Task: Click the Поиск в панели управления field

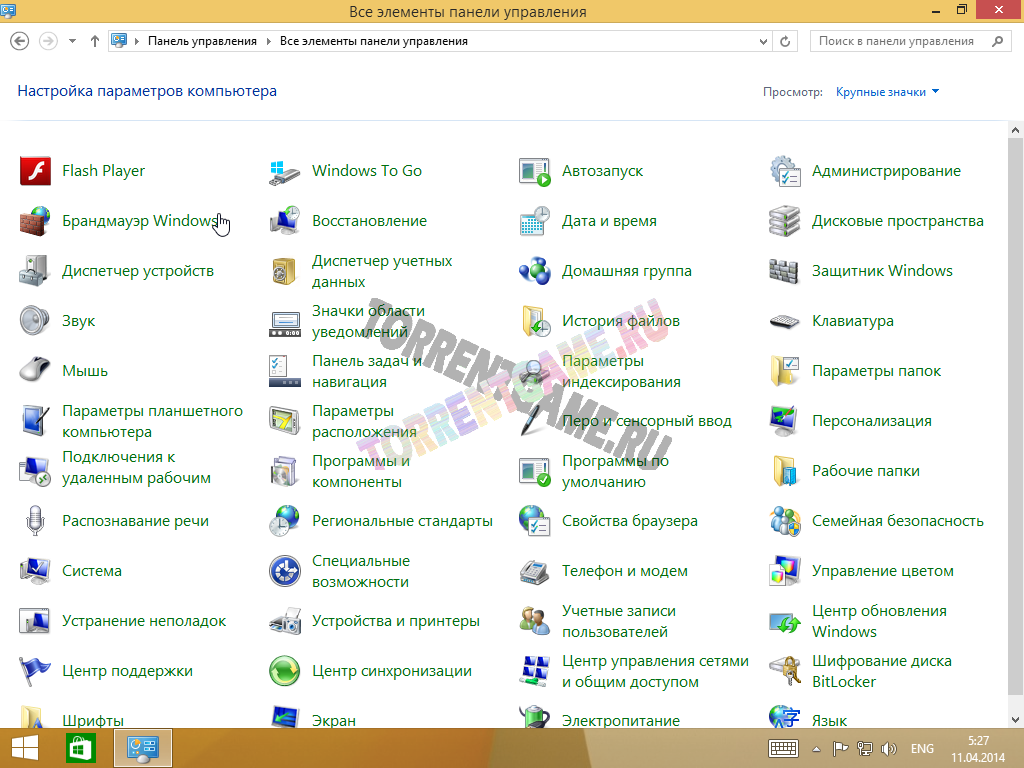Action: pyautogui.click(x=896, y=41)
